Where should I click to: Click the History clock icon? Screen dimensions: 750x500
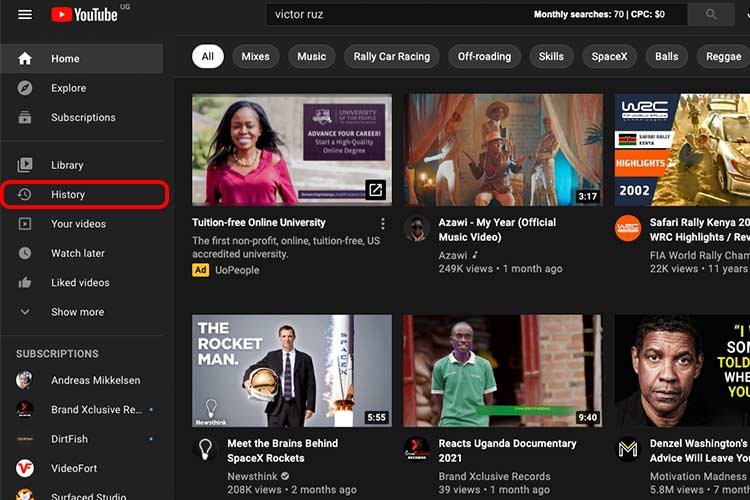25,194
